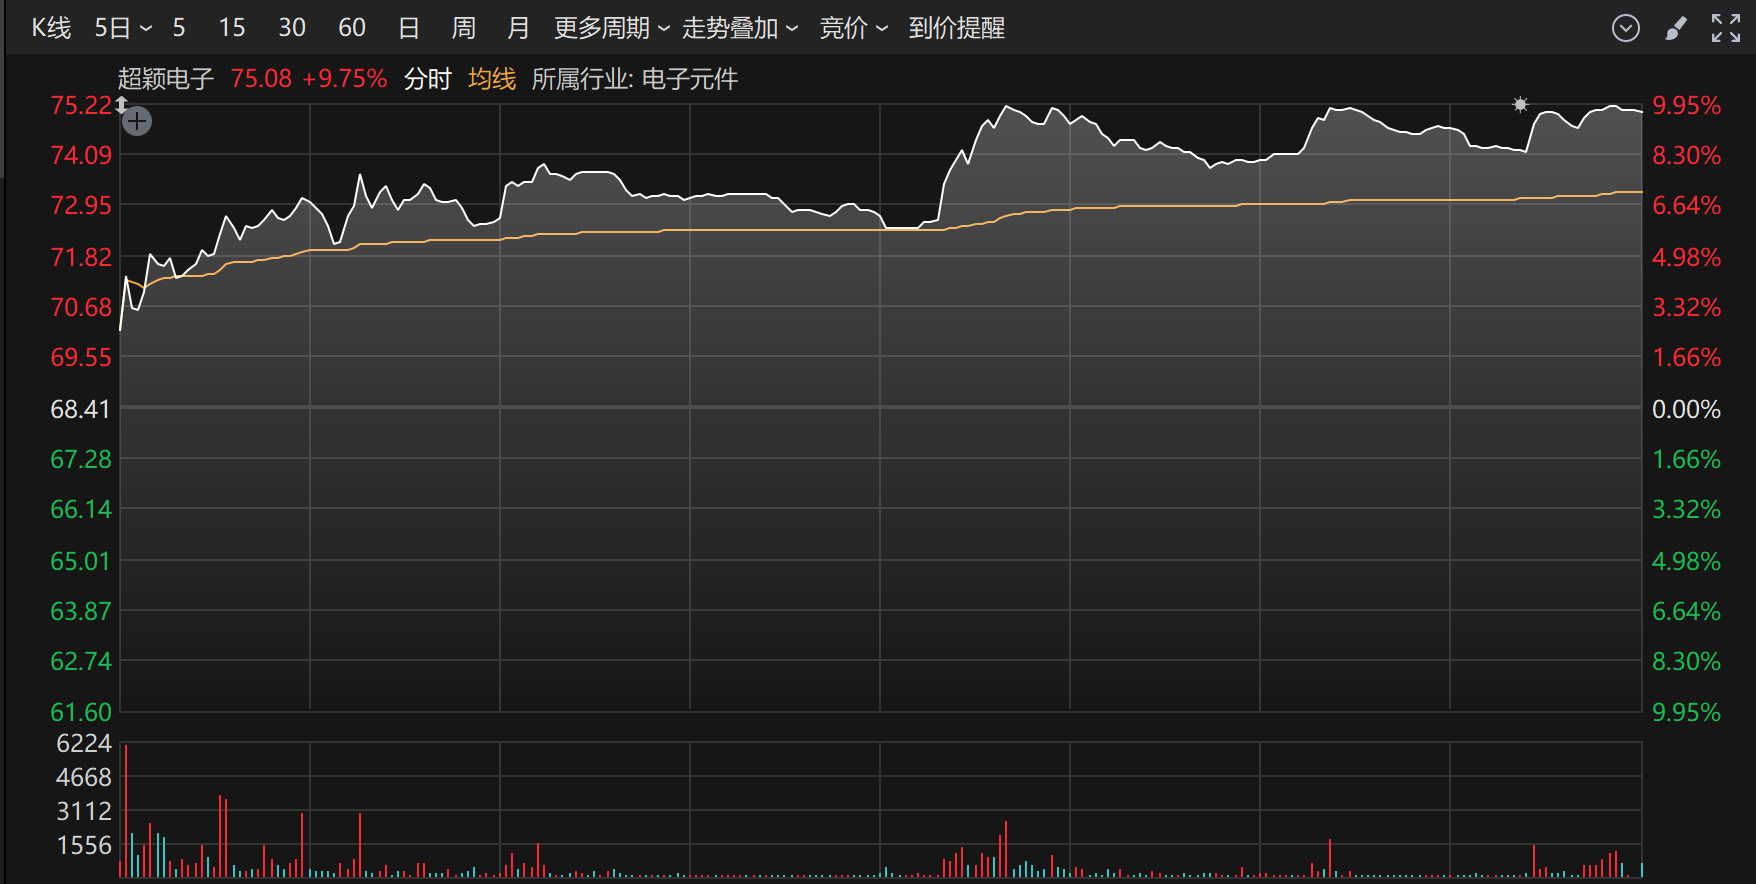This screenshot has height=884, width=1756.
Task: Switch to the K线 tab
Action: pyautogui.click(x=51, y=28)
